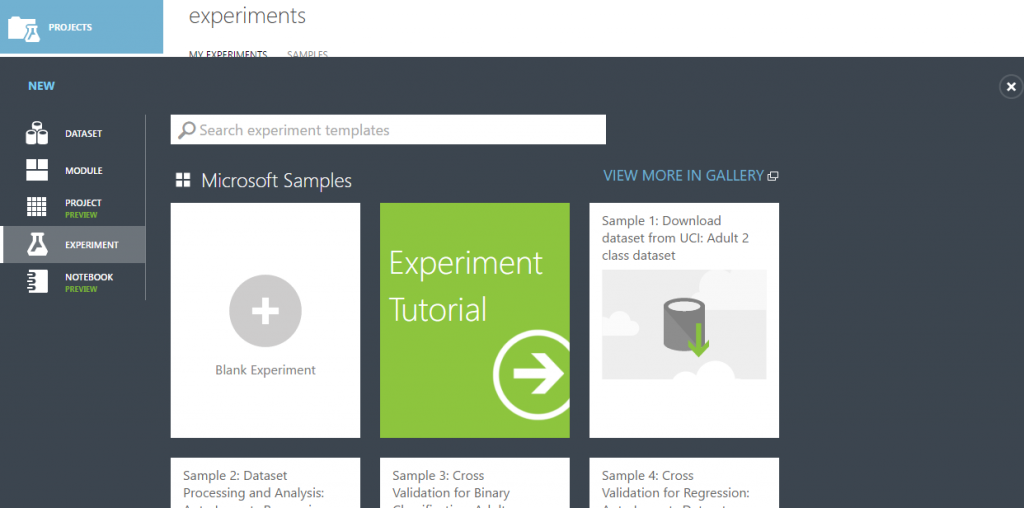
Task: Click the Search experiment templates field
Action: click(x=388, y=129)
